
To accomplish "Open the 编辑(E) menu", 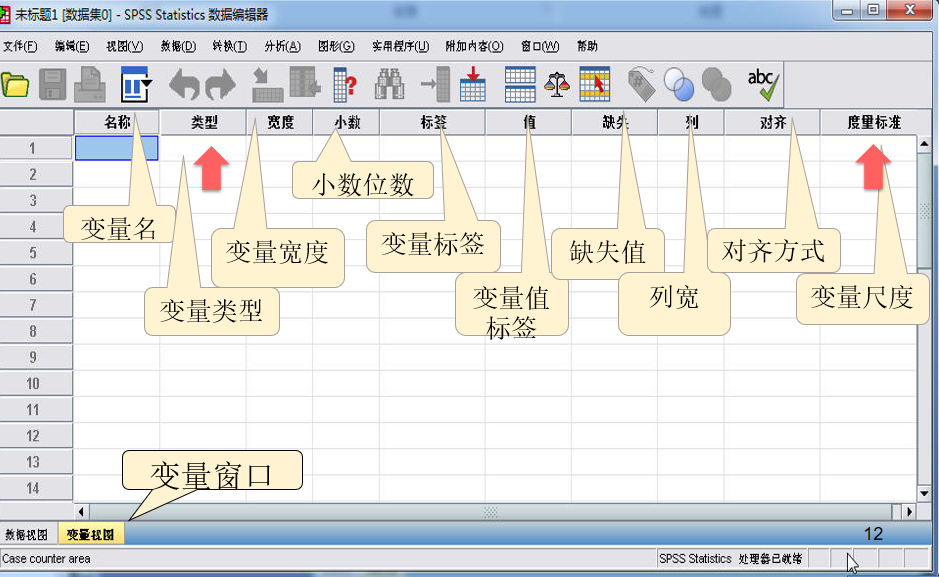I will click(x=72, y=46).
